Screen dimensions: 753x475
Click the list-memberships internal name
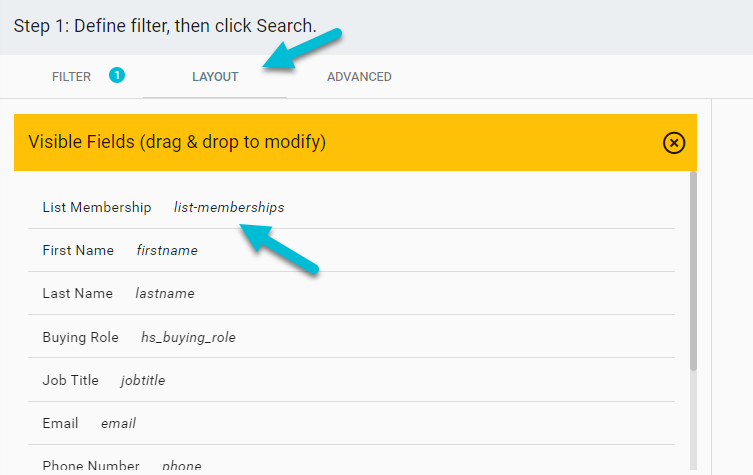point(229,207)
